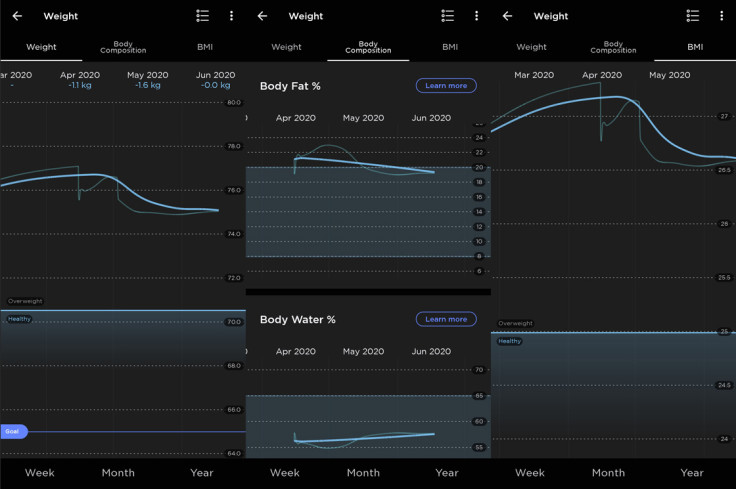Tap Body Fat % heading
This screenshot has height=489, width=736.
(290, 86)
